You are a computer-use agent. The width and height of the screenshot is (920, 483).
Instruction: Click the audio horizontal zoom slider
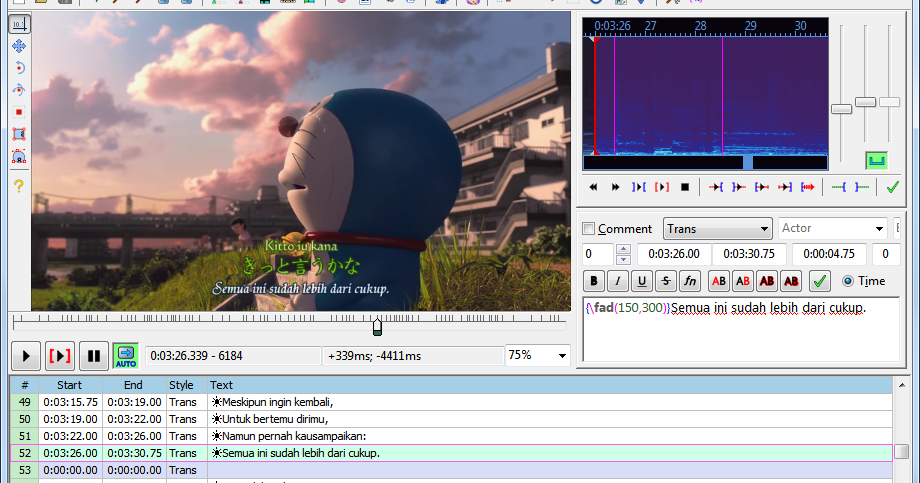tap(841, 109)
